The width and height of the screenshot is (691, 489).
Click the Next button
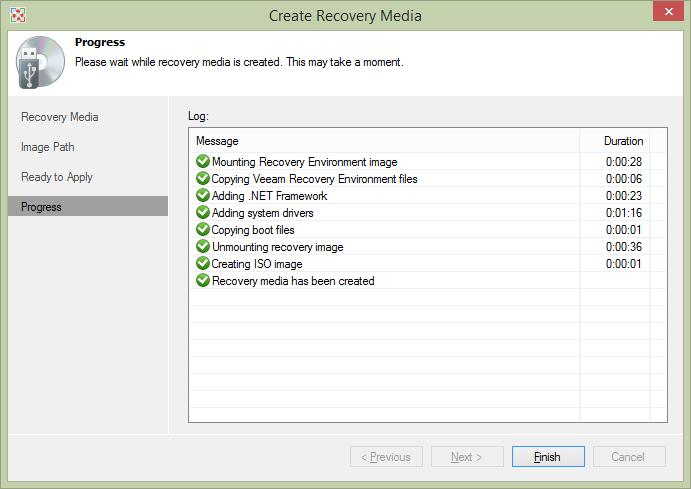tap(467, 457)
